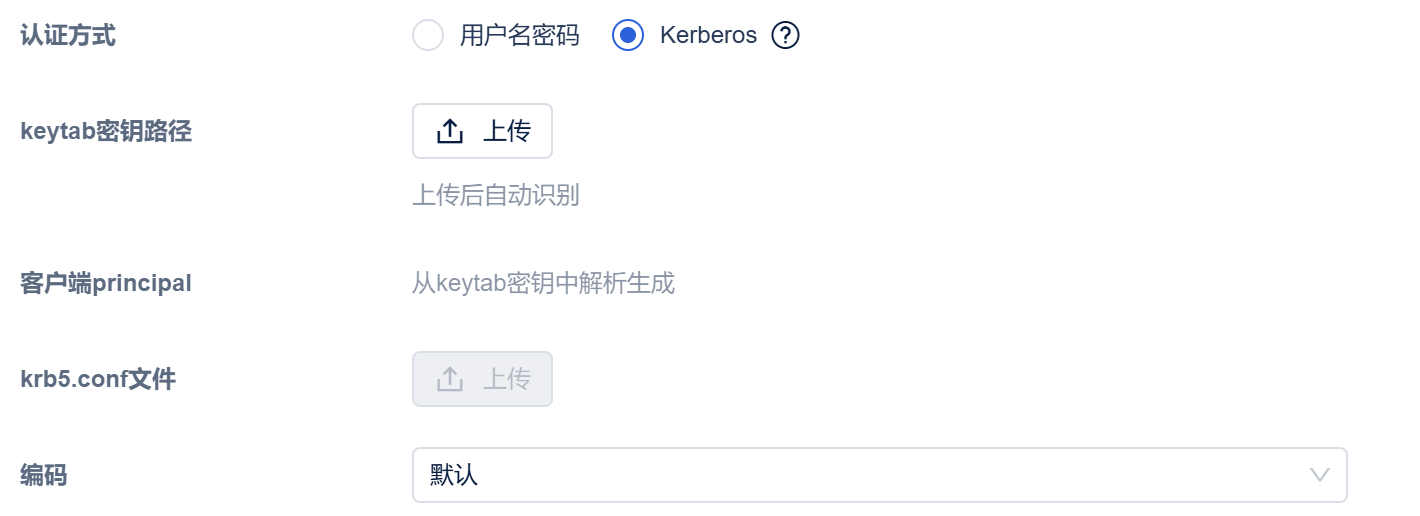Click the 上传 text inside the keytab upload button
This screenshot has width=1420, height=516.
click(x=507, y=131)
